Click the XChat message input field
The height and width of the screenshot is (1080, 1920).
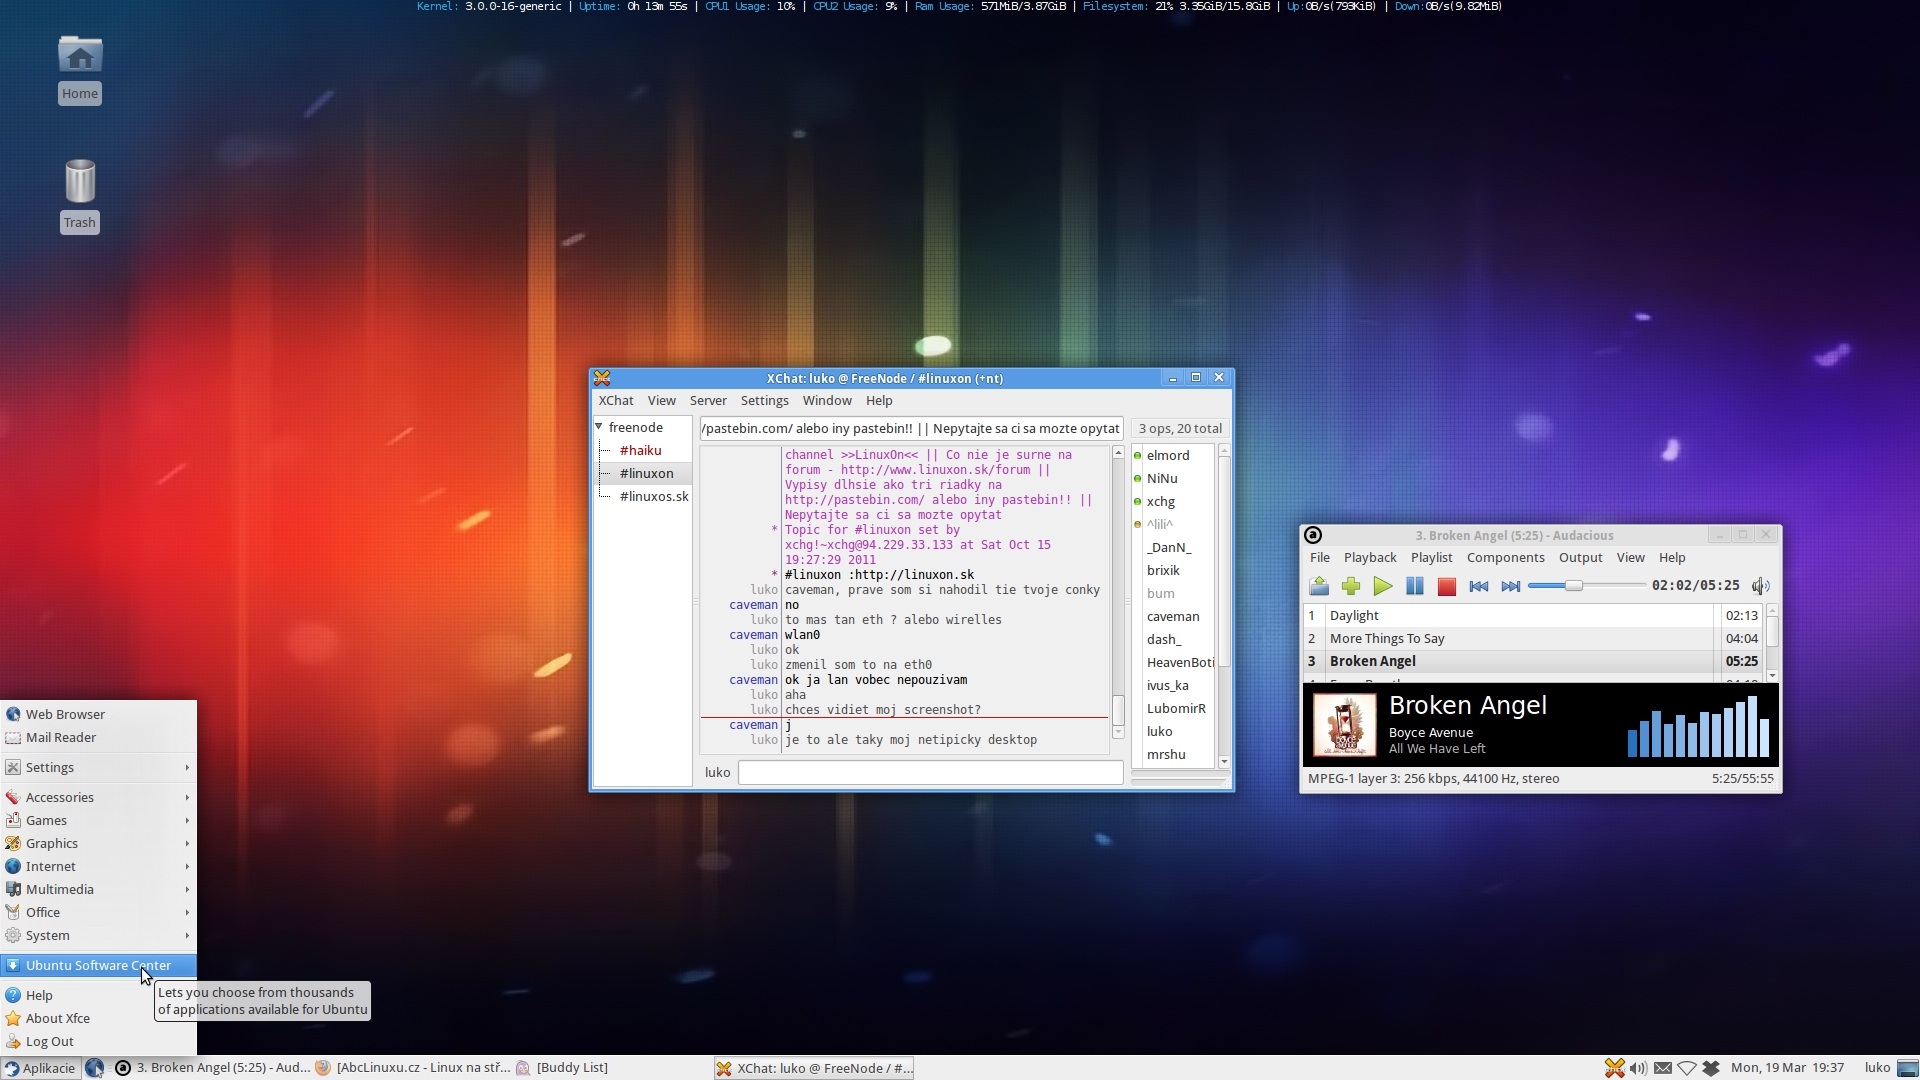pyautogui.click(x=931, y=772)
